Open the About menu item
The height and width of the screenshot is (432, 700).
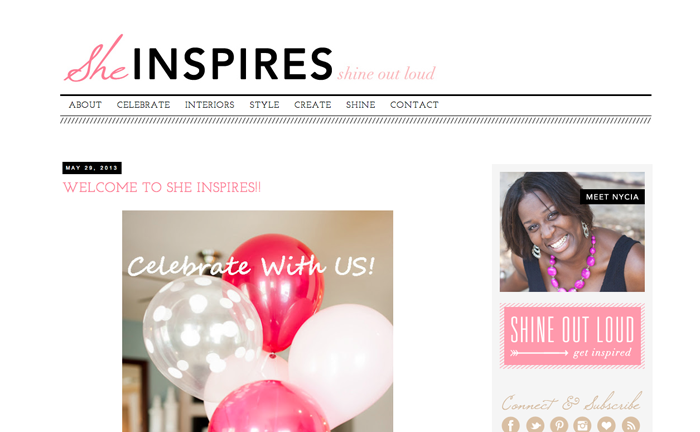pyautogui.click(x=85, y=105)
